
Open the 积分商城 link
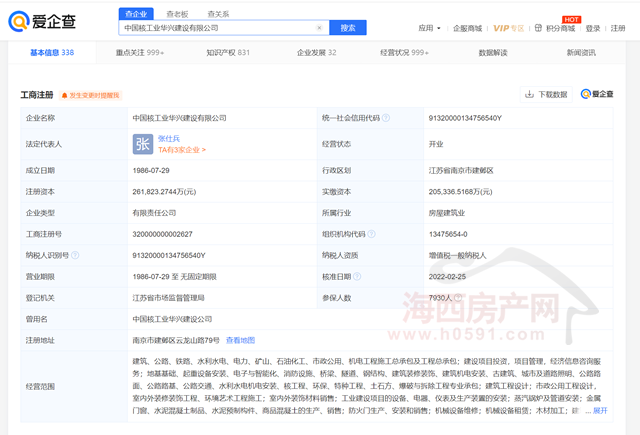tap(560, 28)
